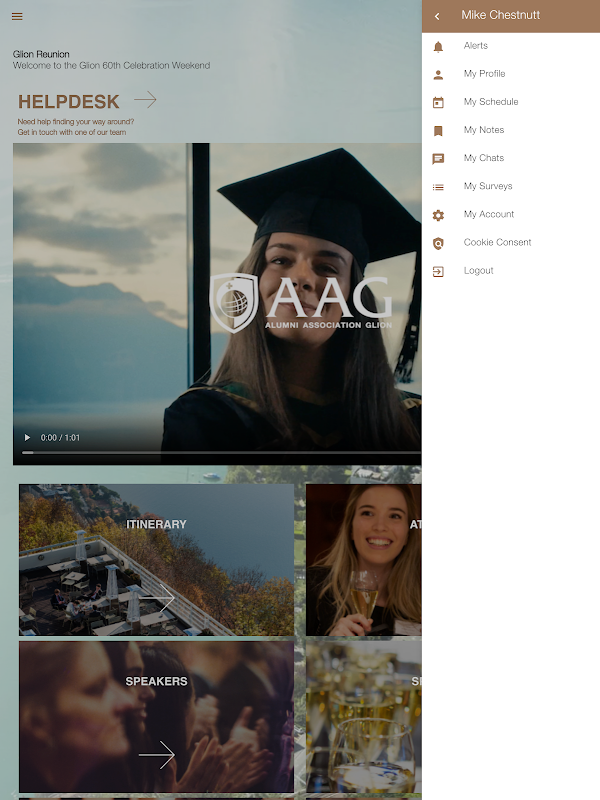Screen dimensions: 600x800
Task: Click the Glion 60th Celebration Weekend welcome text
Action: point(111,65)
